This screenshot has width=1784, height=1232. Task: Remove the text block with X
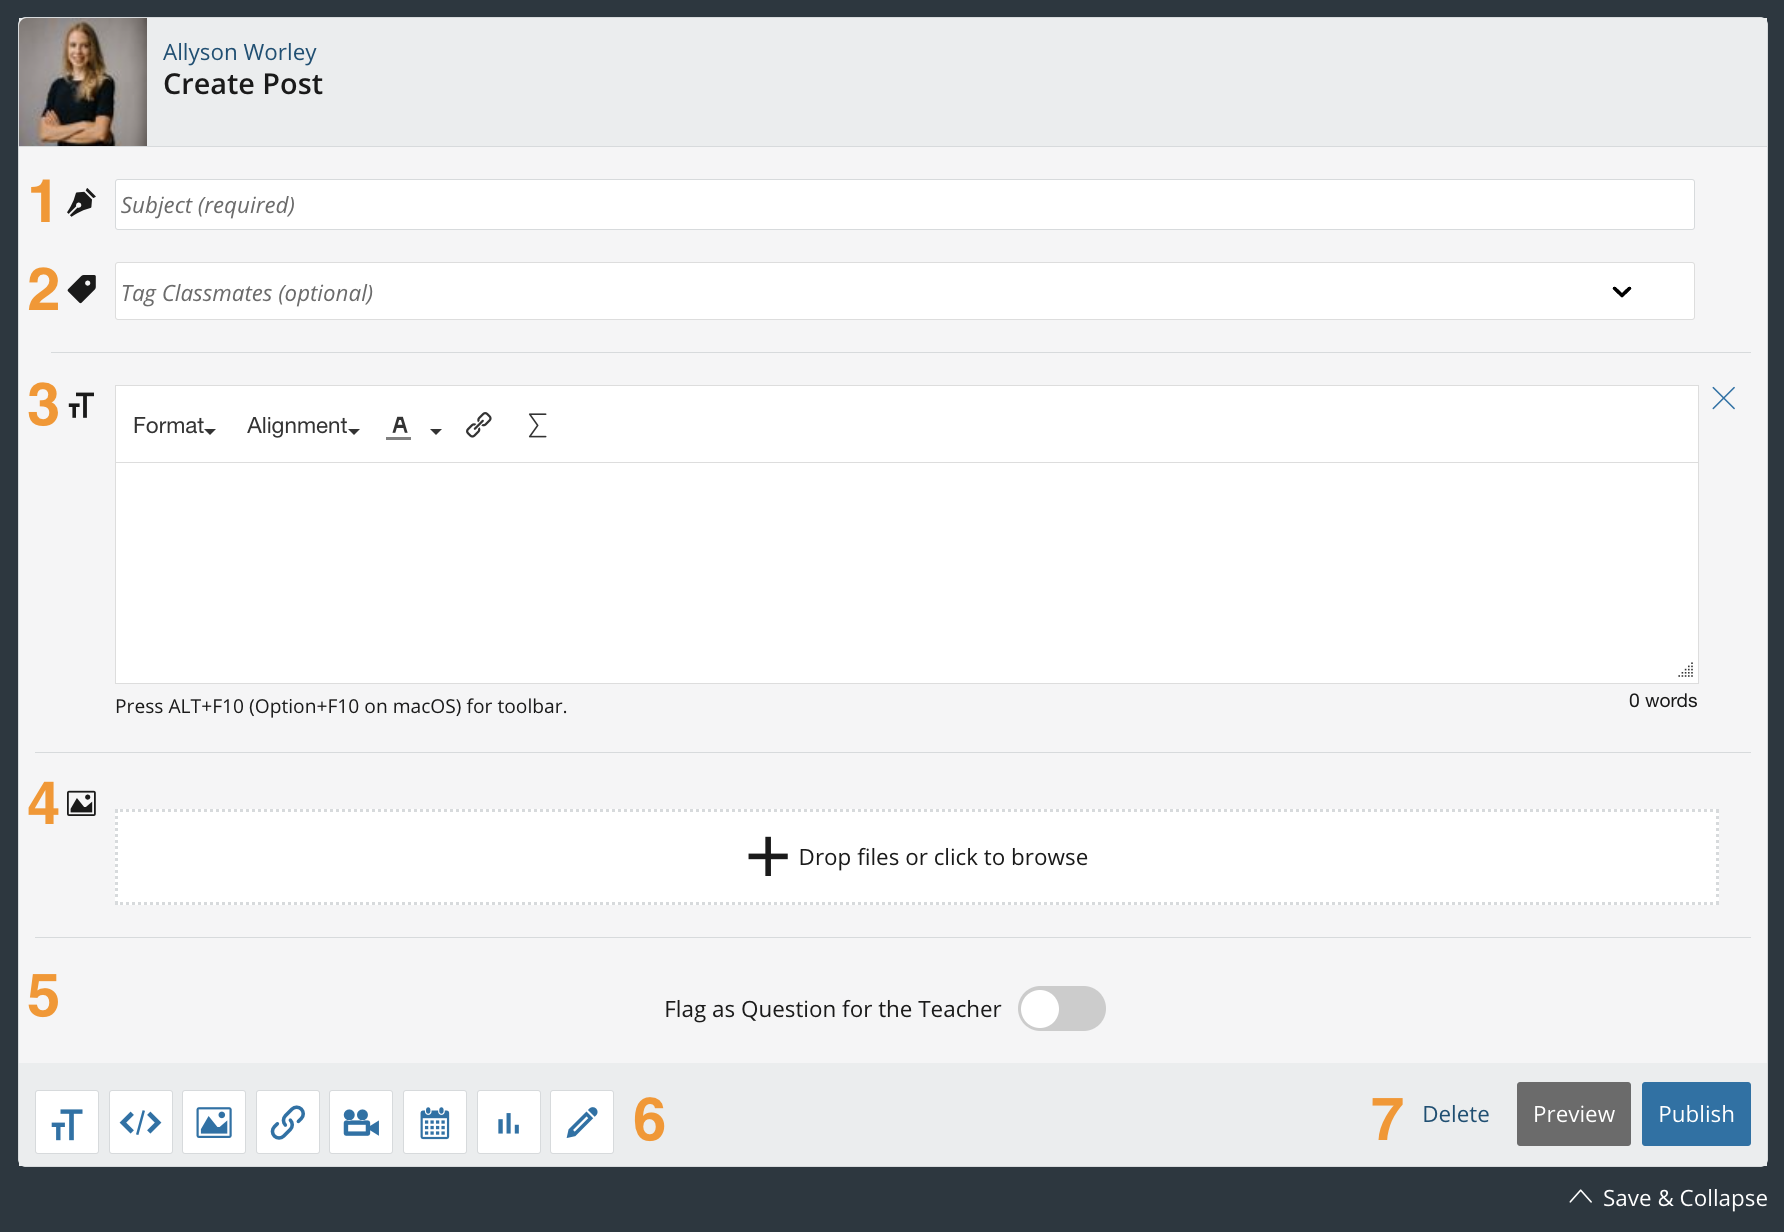1723,399
